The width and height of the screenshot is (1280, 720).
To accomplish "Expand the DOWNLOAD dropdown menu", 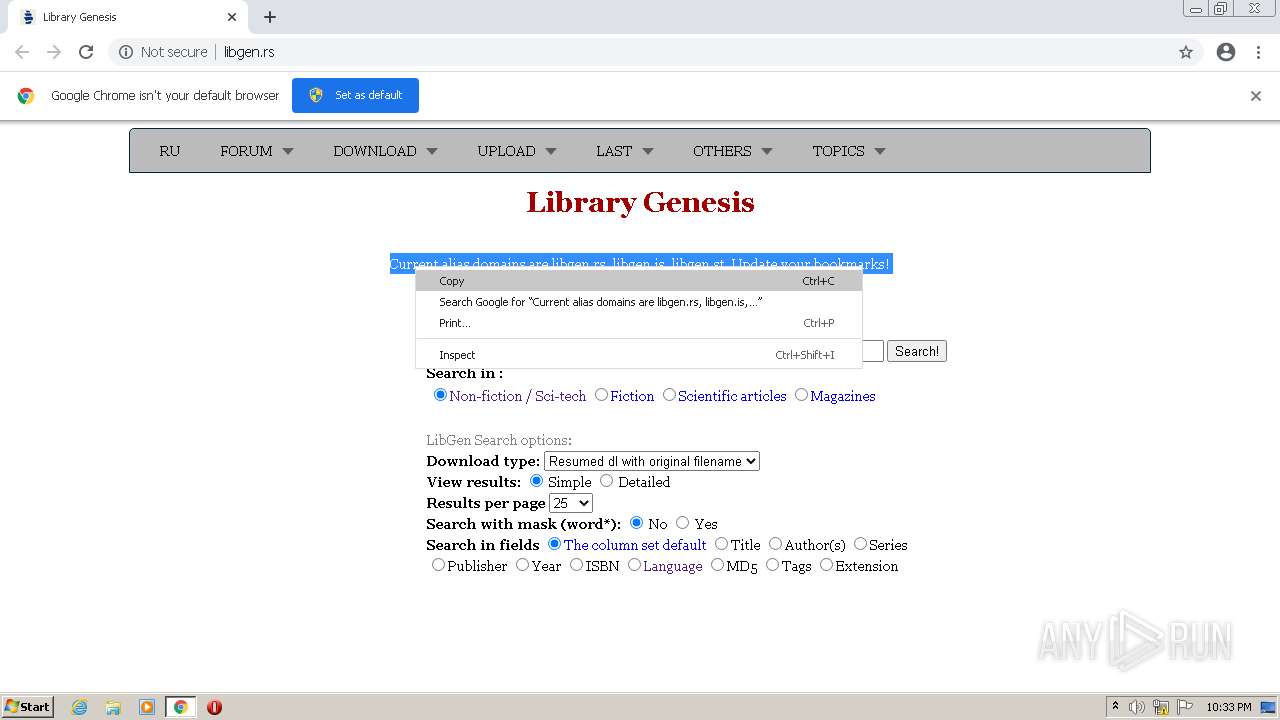I will 385,151.
